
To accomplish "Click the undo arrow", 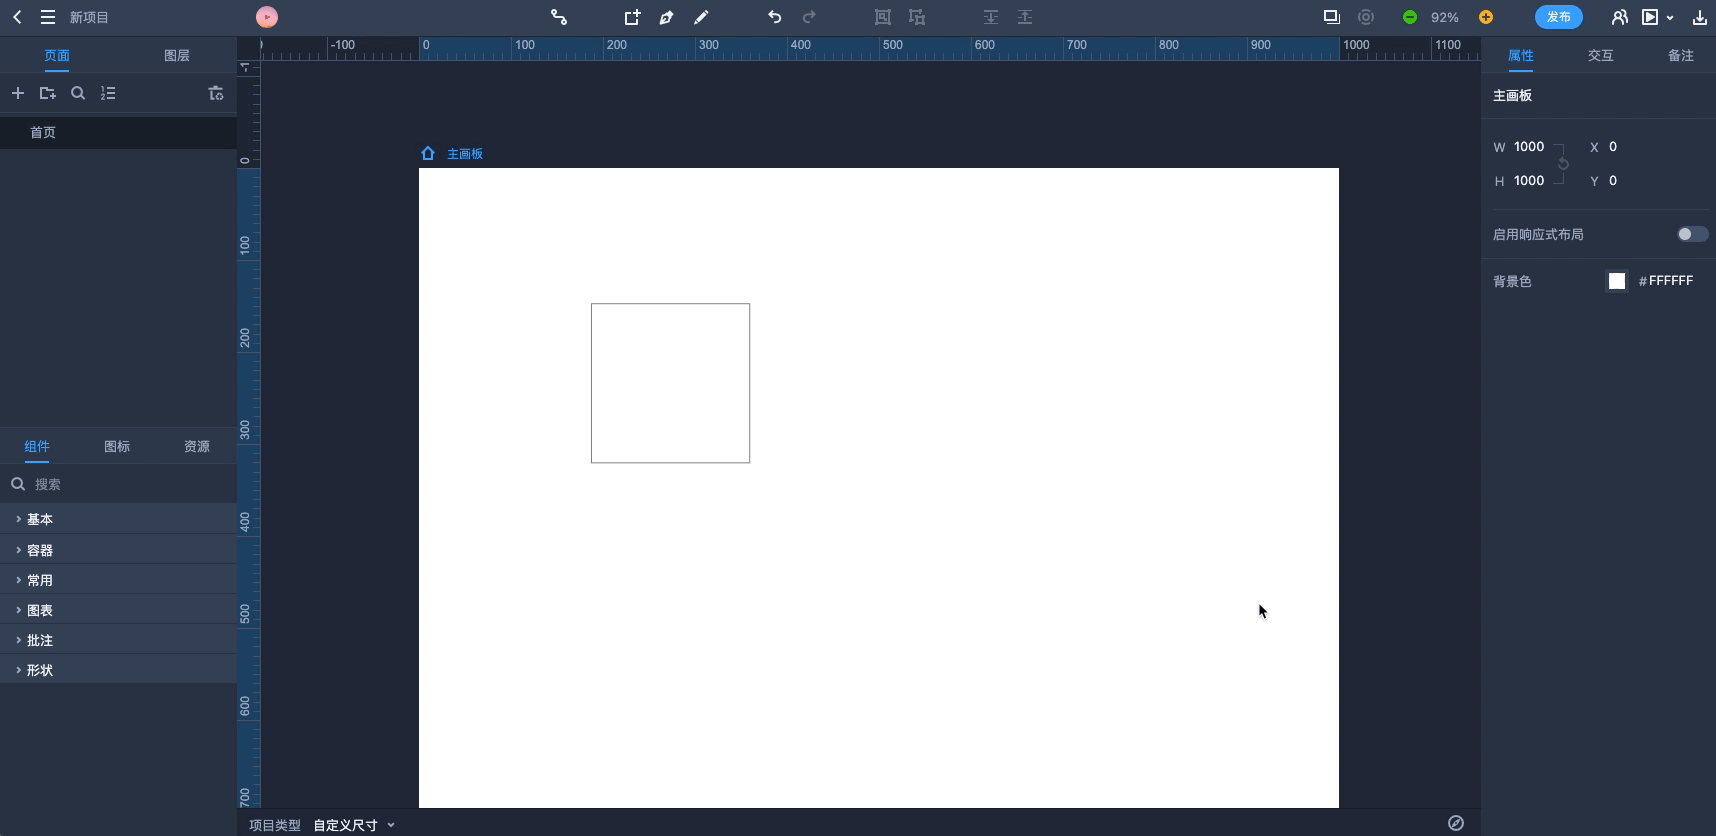I will pos(774,17).
